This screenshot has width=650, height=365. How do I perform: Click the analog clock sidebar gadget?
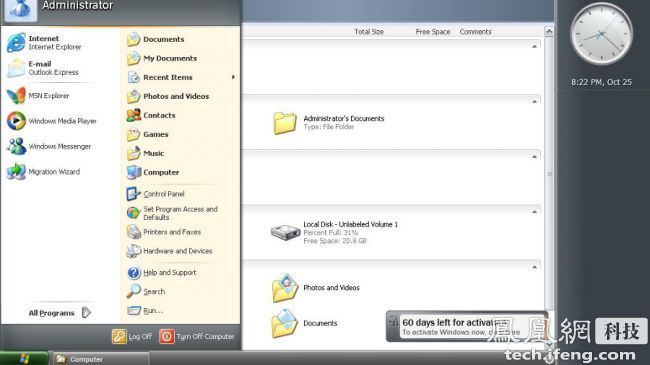tap(601, 34)
